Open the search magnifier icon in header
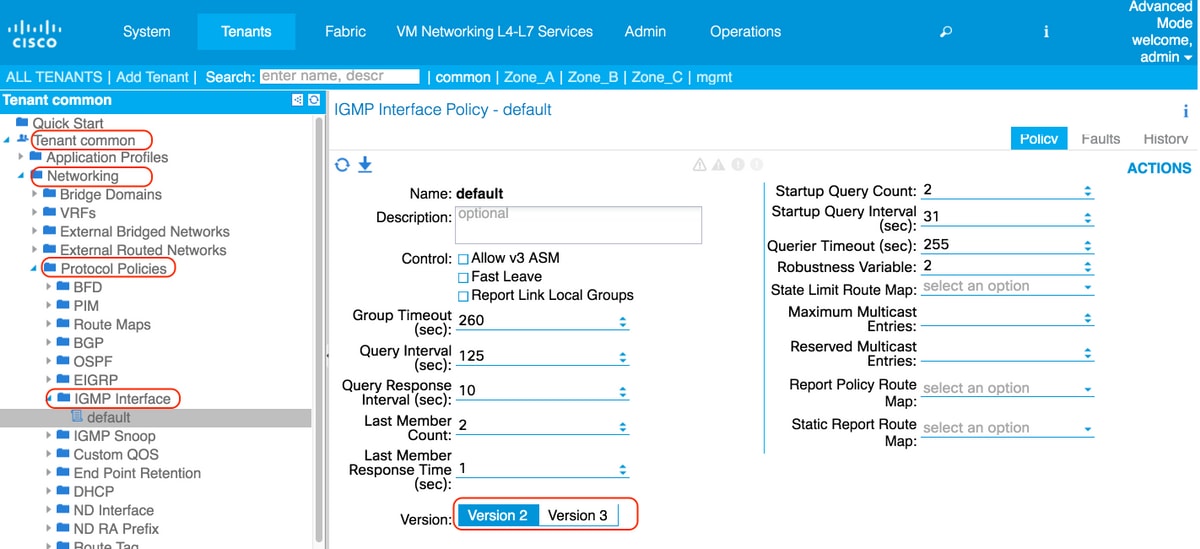 946,32
